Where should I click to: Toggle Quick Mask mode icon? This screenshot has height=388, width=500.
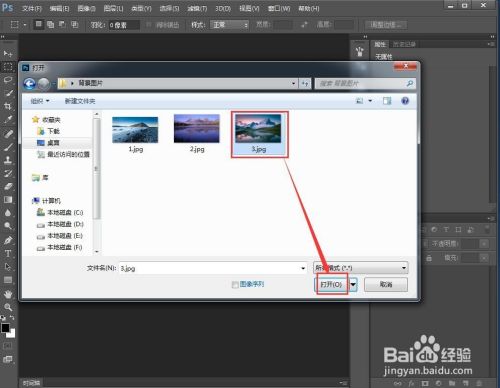coord(8,346)
